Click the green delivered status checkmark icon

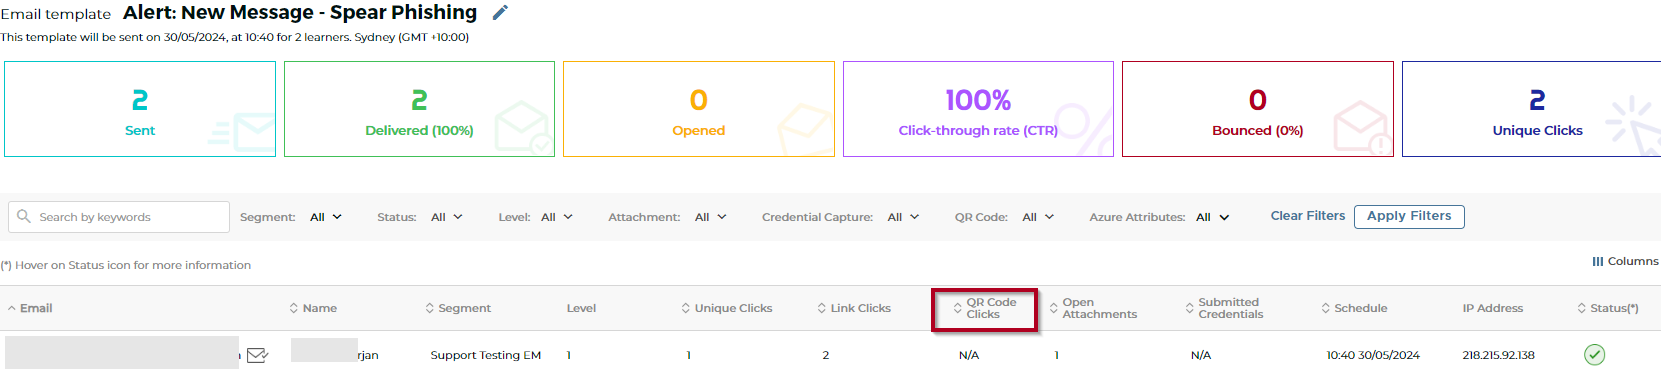click(x=1595, y=354)
